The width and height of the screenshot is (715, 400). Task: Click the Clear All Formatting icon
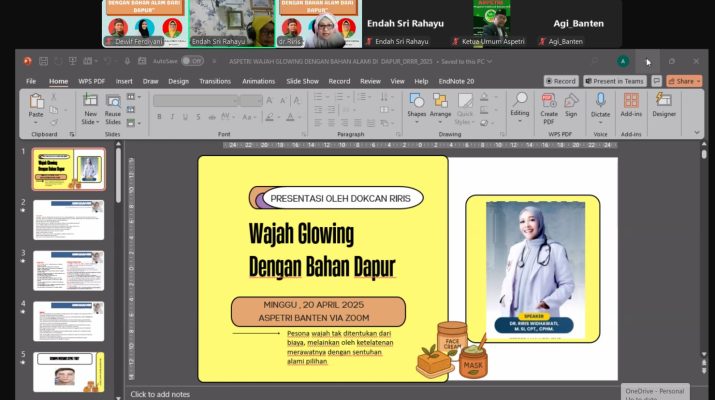297,101
